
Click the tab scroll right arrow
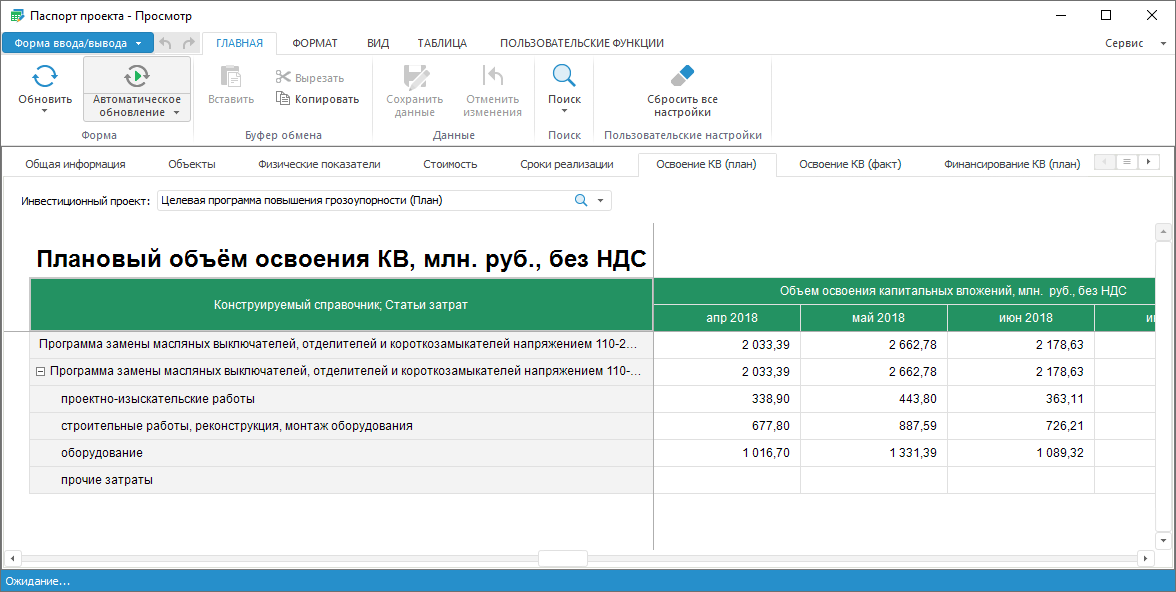(x=1148, y=161)
